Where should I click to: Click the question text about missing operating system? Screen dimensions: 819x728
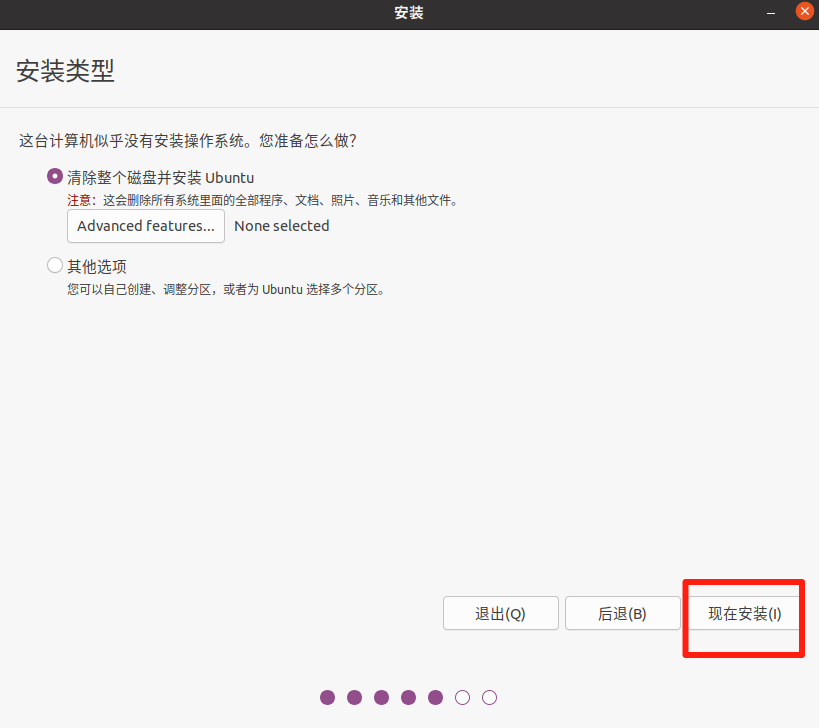point(188,140)
